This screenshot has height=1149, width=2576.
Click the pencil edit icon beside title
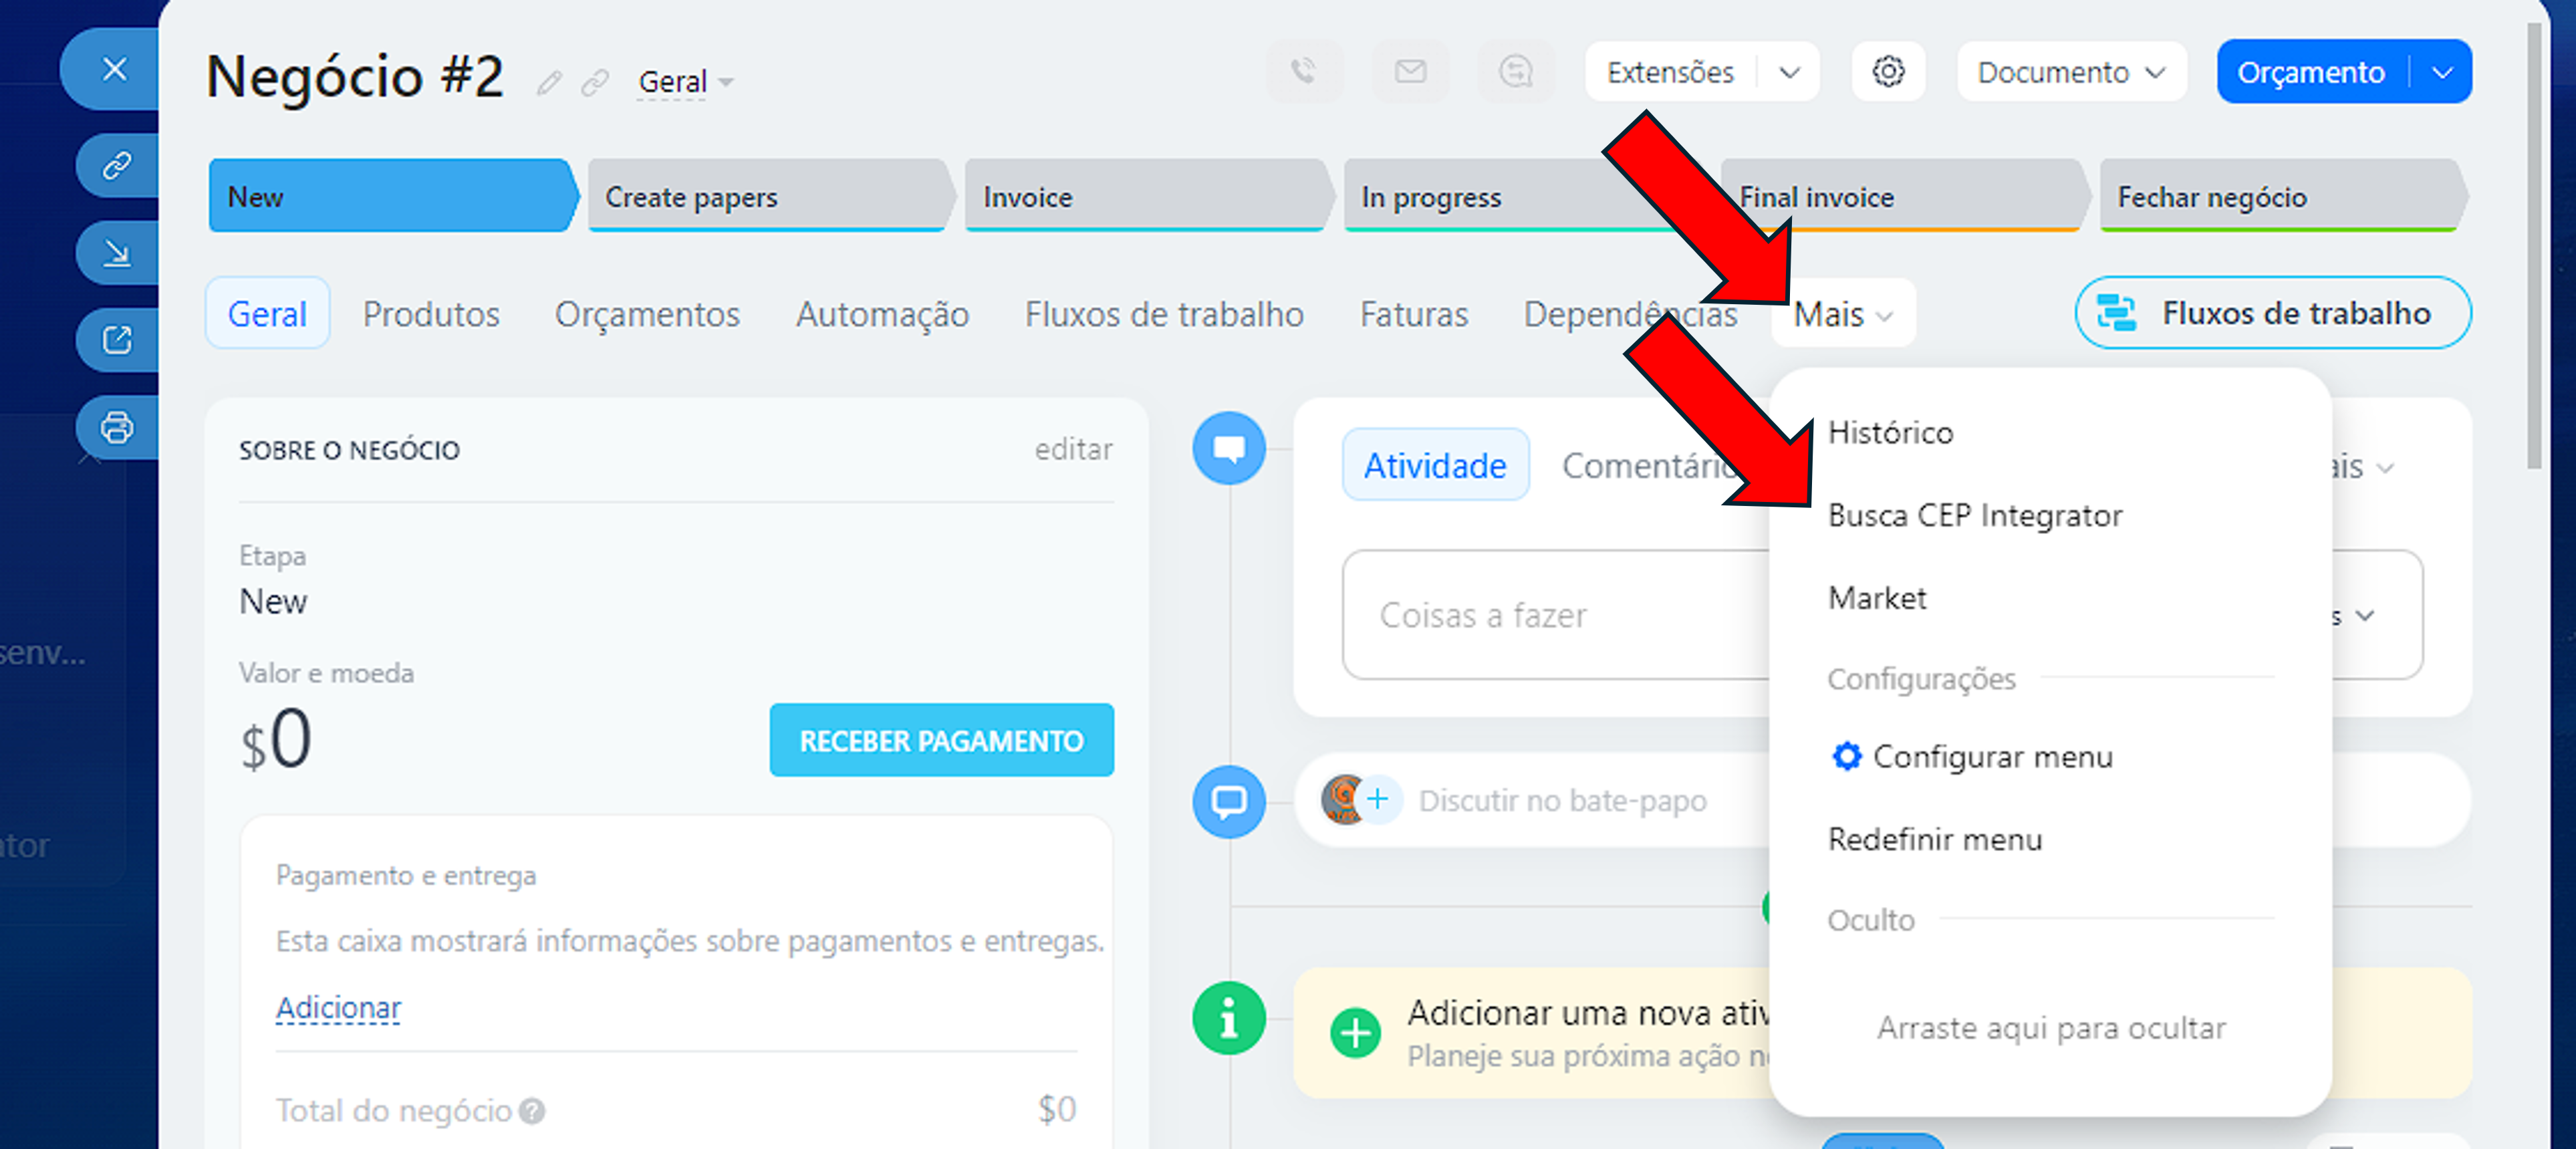[x=549, y=83]
